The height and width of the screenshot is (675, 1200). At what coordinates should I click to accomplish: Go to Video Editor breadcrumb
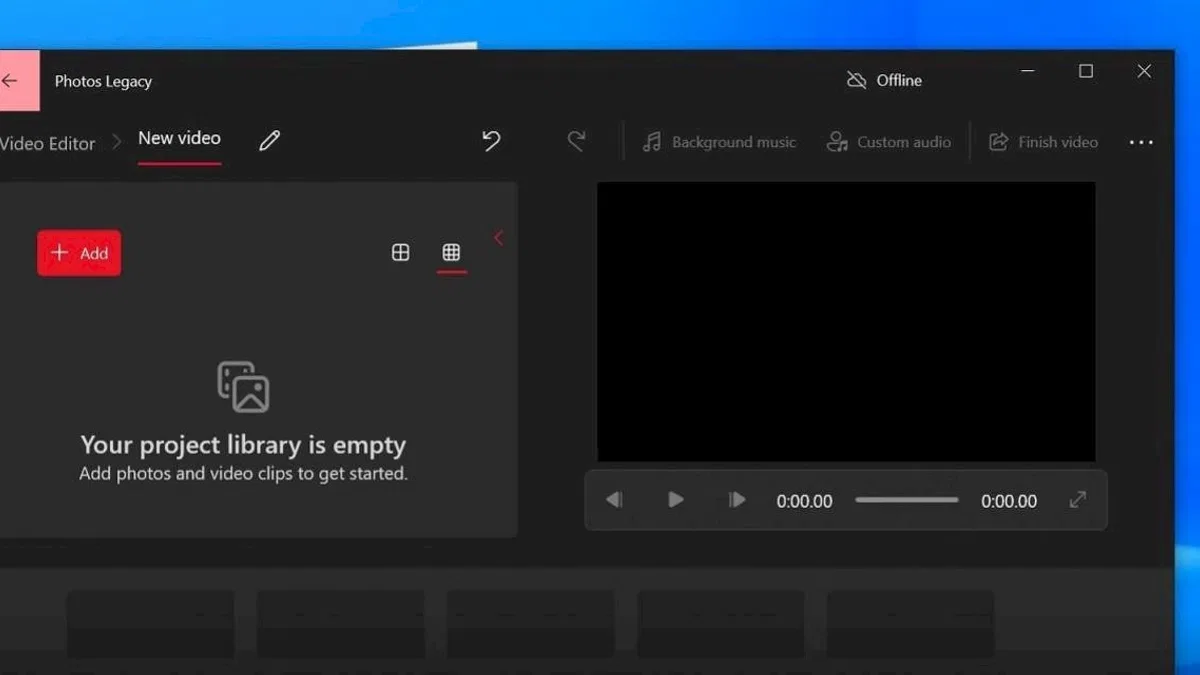[x=48, y=143]
